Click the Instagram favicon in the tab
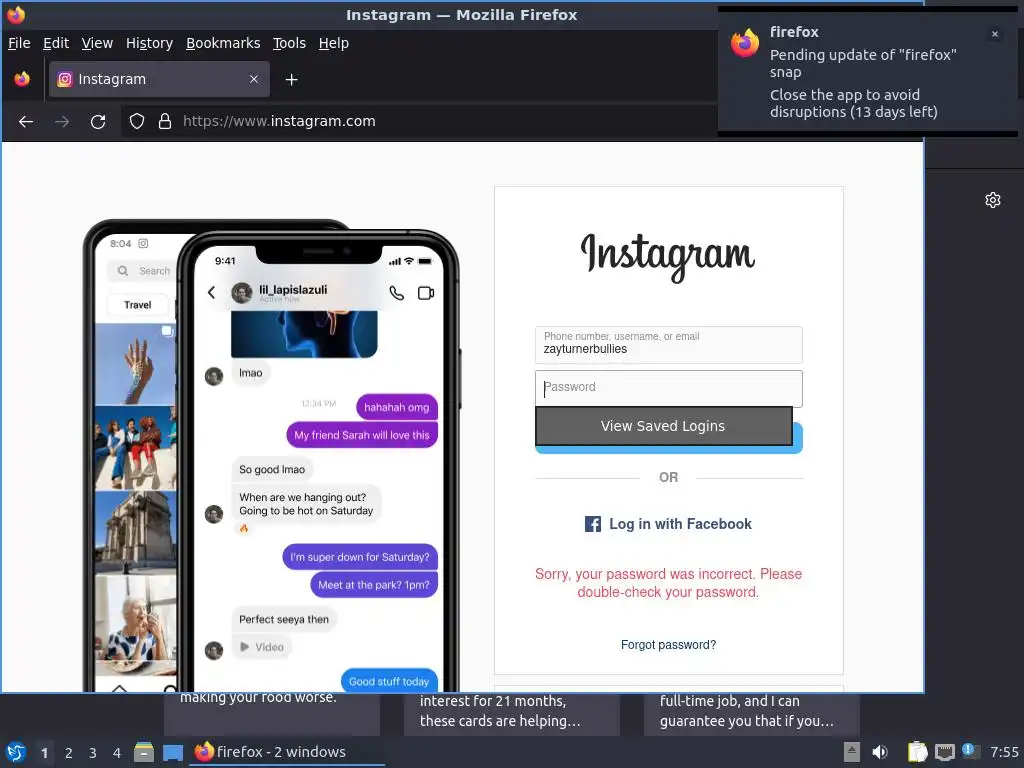 (65, 80)
